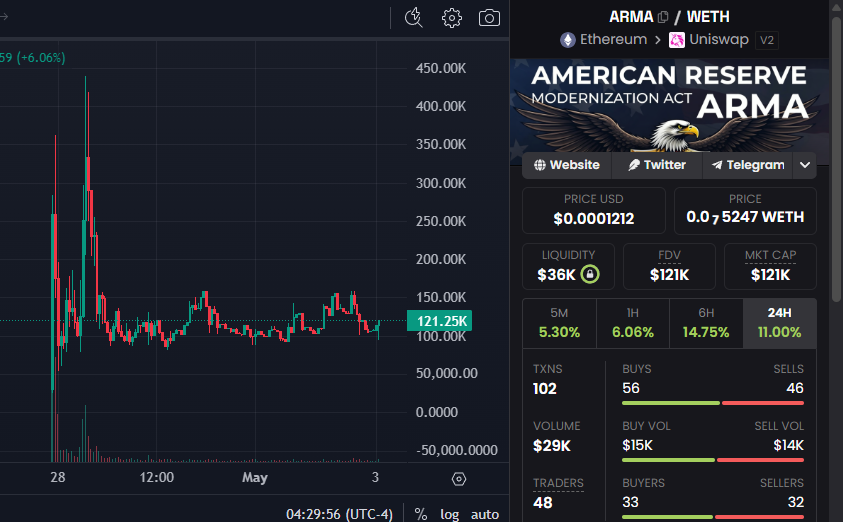Click the PRICE USD $0.0001212 box
This screenshot has width=843, height=522.
pos(594,210)
